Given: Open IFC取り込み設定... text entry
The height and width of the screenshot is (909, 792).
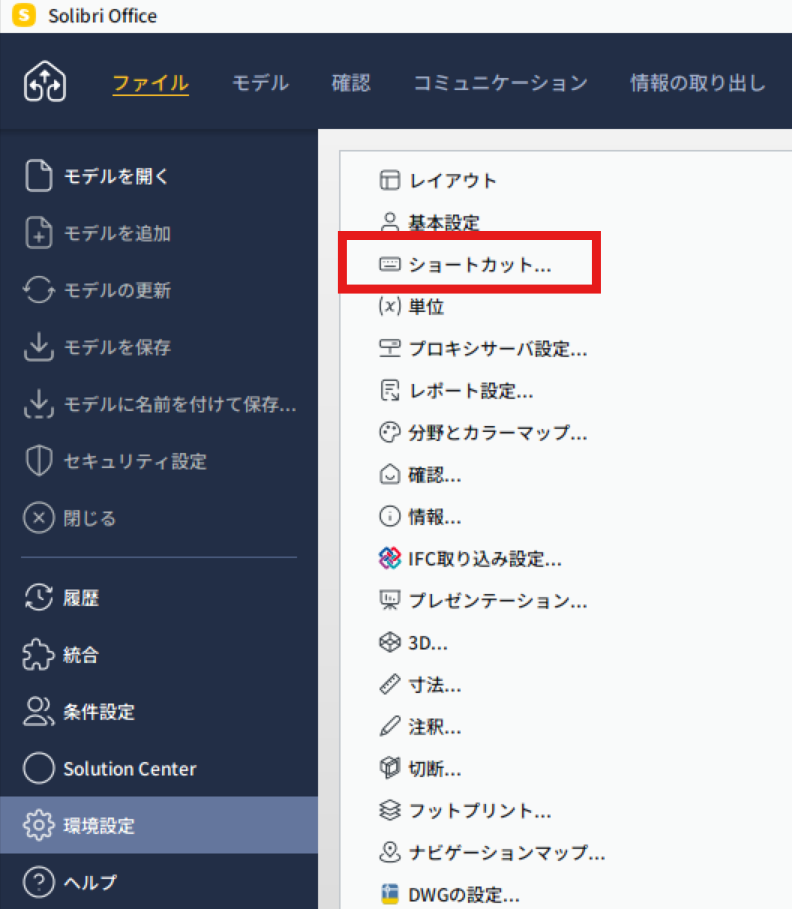Looking at the screenshot, I should coord(485,559).
